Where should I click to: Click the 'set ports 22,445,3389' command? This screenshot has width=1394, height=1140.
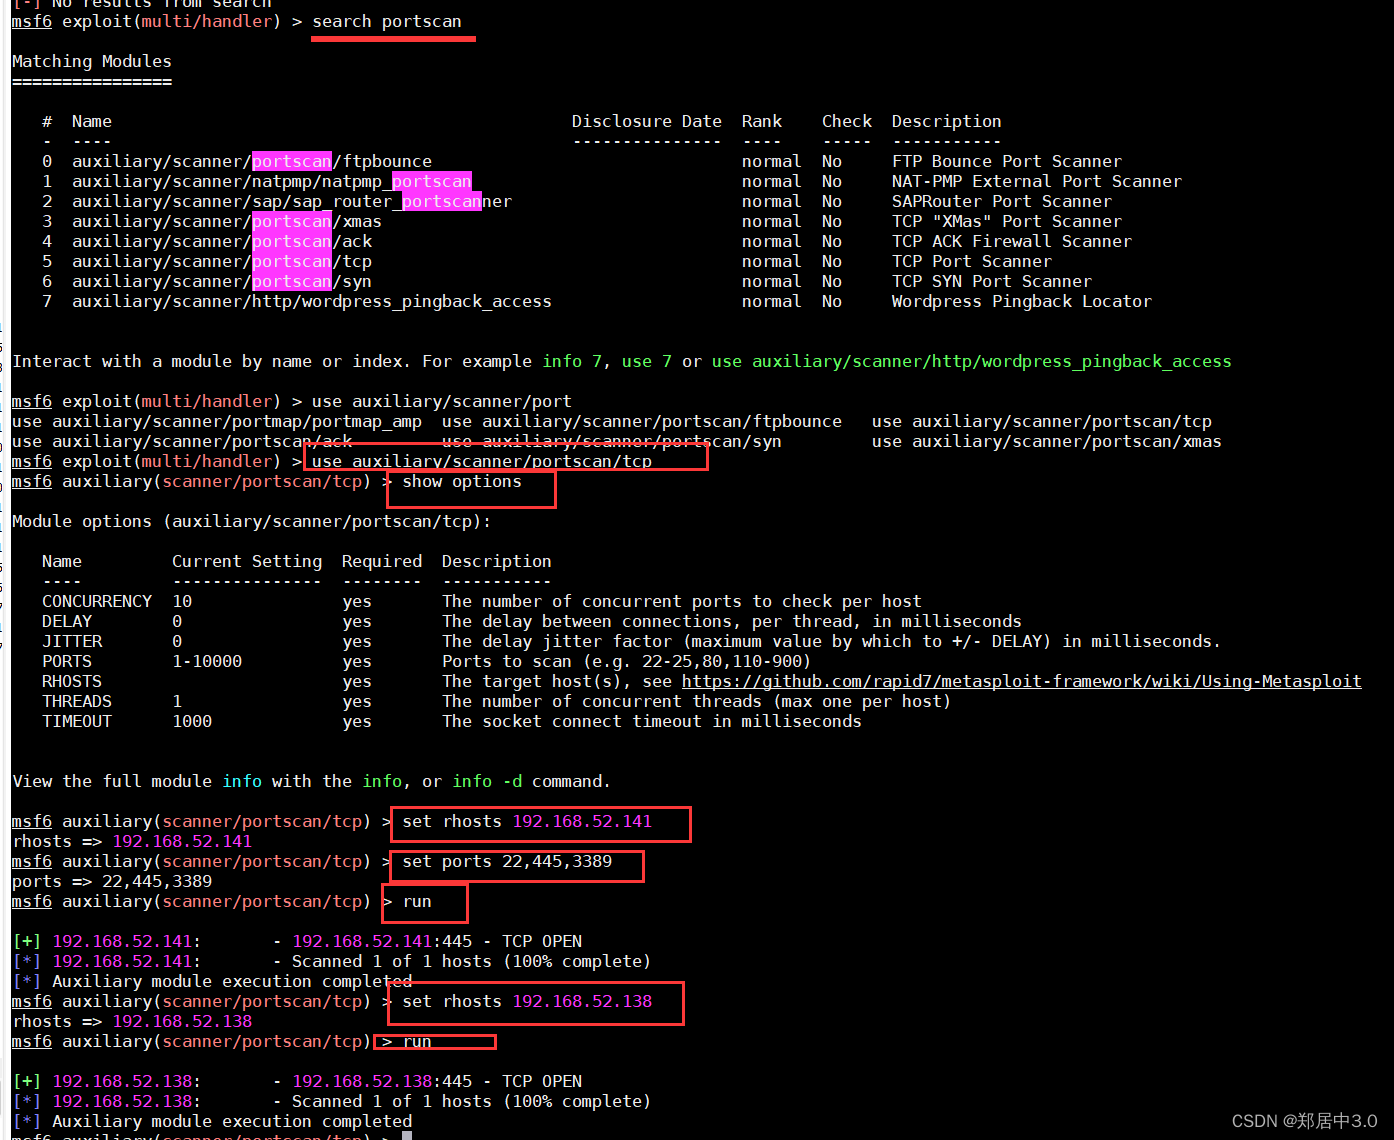[507, 861]
